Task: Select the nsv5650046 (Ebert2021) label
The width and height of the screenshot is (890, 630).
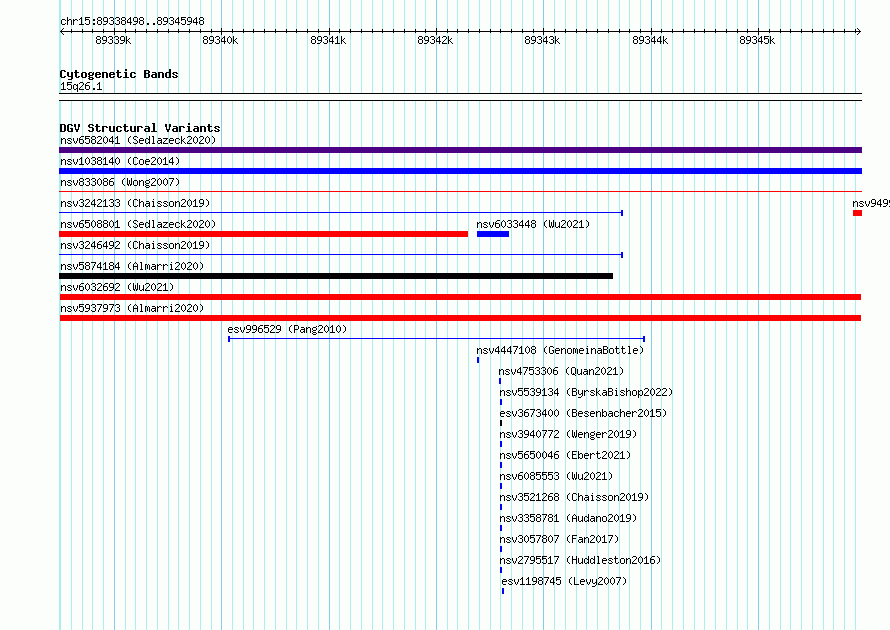Action: click(565, 455)
